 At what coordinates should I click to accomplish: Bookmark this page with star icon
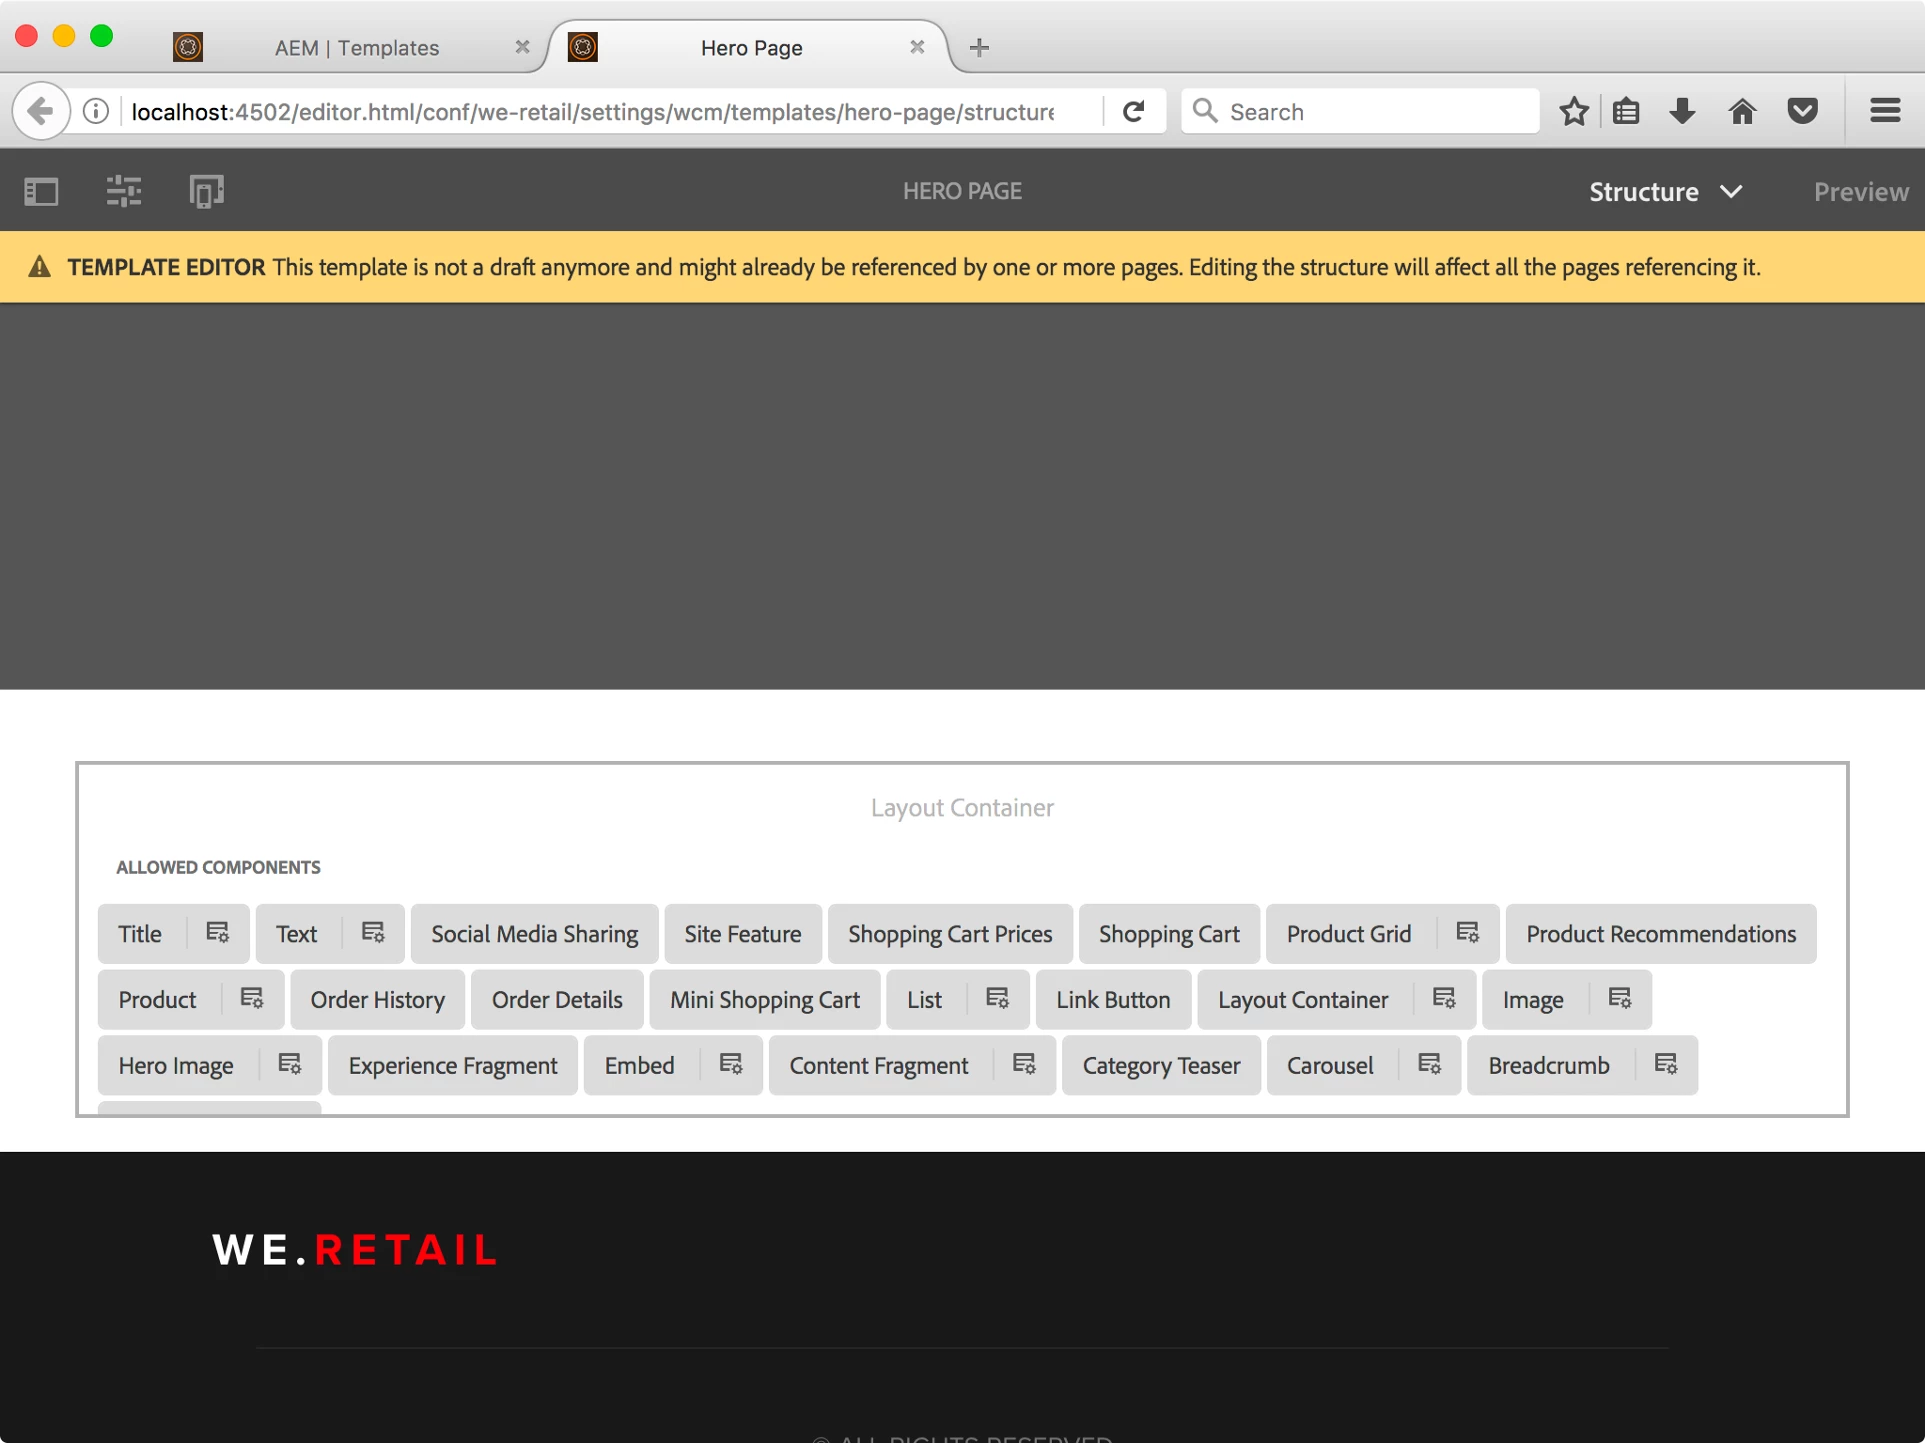click(1573, 111)
